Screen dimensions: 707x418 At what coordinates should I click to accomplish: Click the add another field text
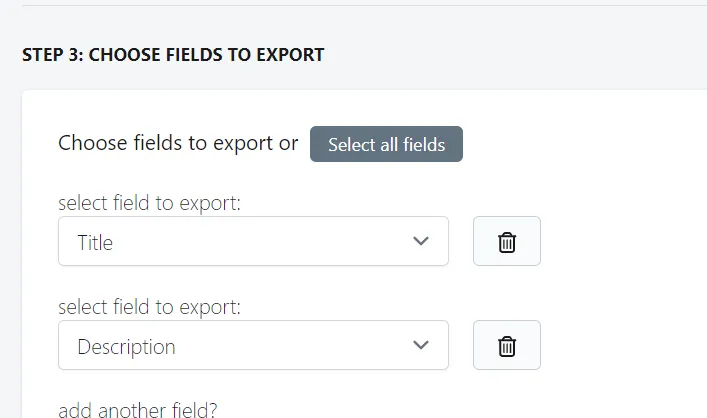pos(138,410)
